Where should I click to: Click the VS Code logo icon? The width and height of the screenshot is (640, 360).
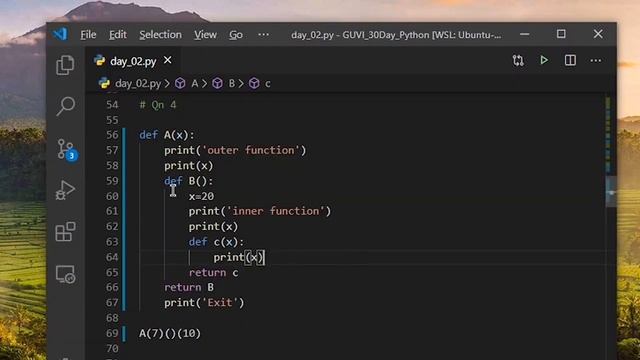60,34
